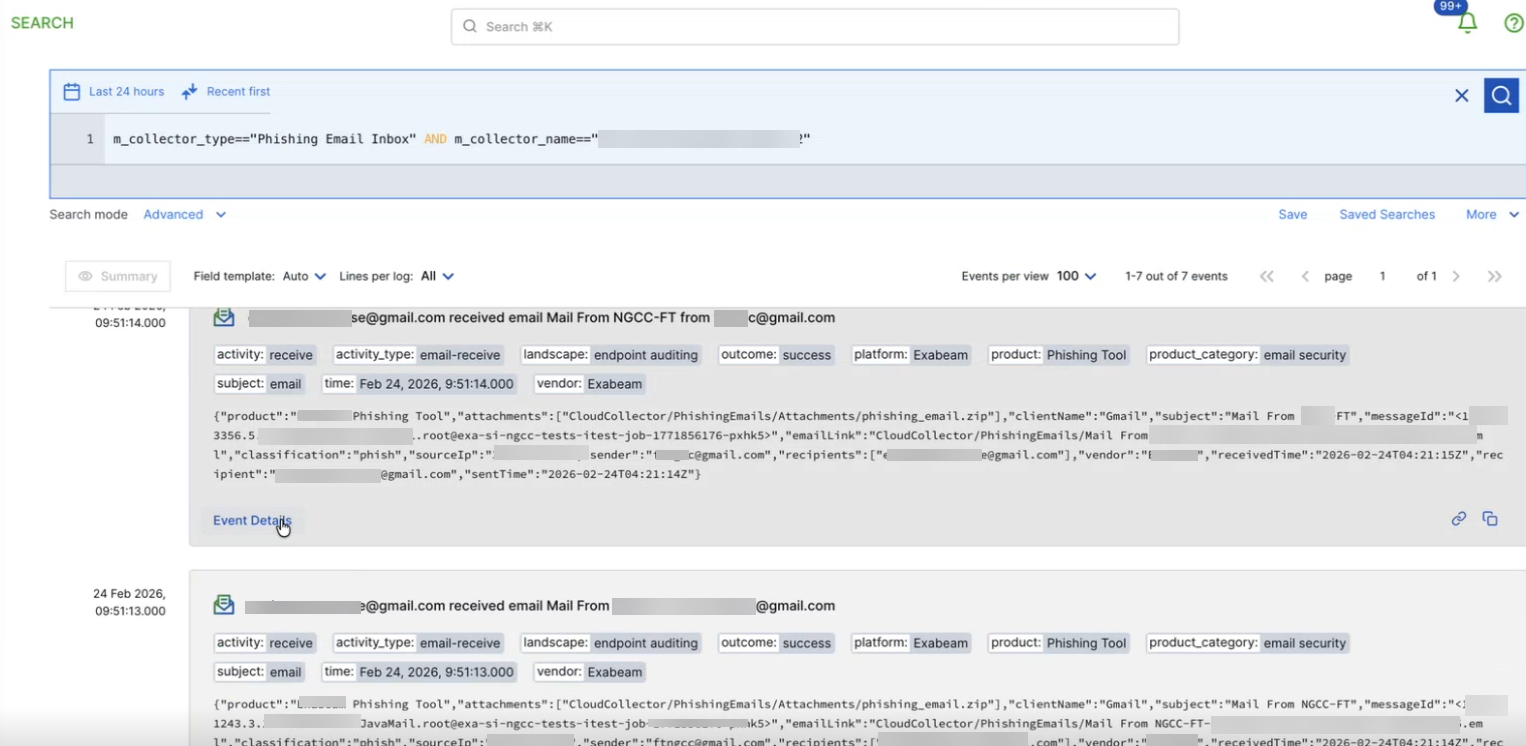Run the query with the blue search button
This screenshot has width=1526, height=746.
click(1500, 95)
